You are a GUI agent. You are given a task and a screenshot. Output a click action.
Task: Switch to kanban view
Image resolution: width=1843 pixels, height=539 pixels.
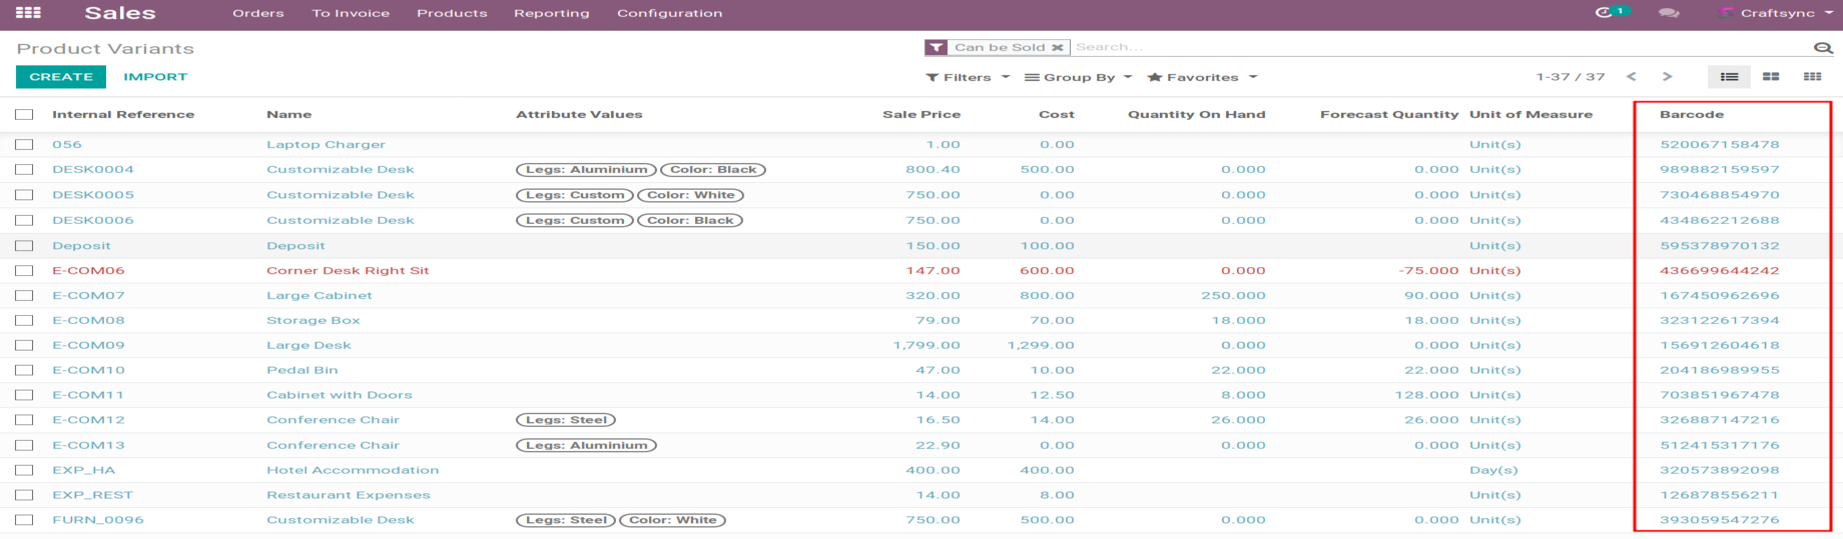click(1770, 77)
